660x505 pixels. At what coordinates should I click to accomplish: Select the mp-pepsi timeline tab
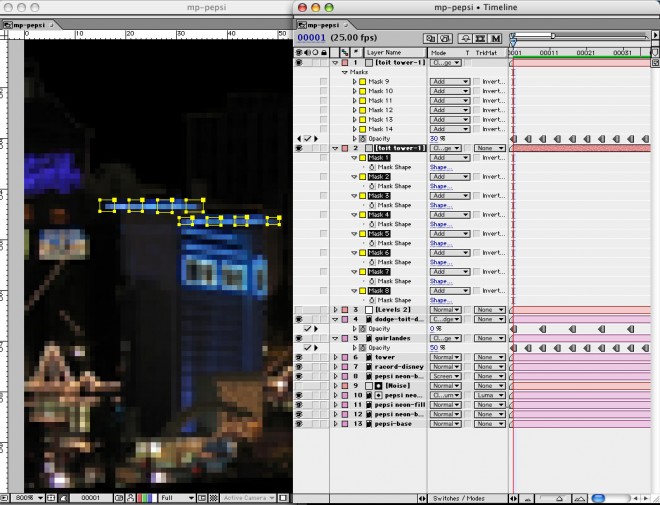(322, 24)
